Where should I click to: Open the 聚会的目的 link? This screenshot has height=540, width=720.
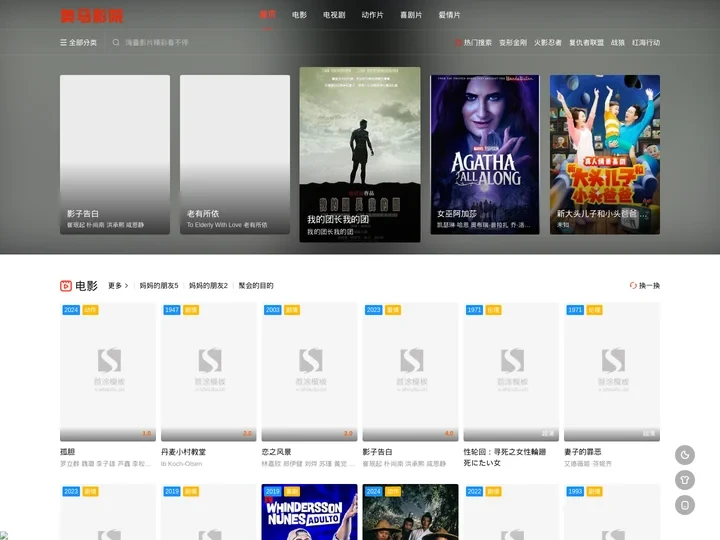256,286
